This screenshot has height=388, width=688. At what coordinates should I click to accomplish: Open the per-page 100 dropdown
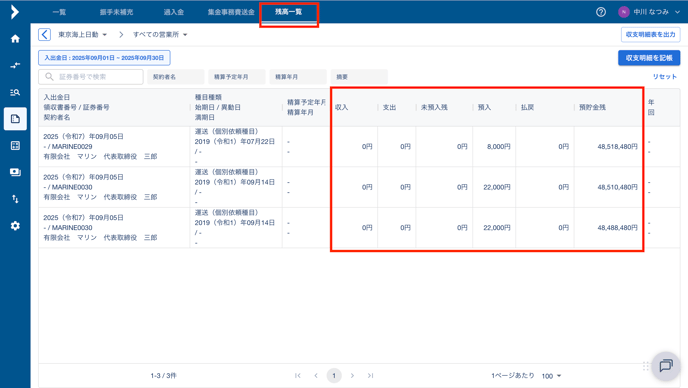tap(552, 376)
